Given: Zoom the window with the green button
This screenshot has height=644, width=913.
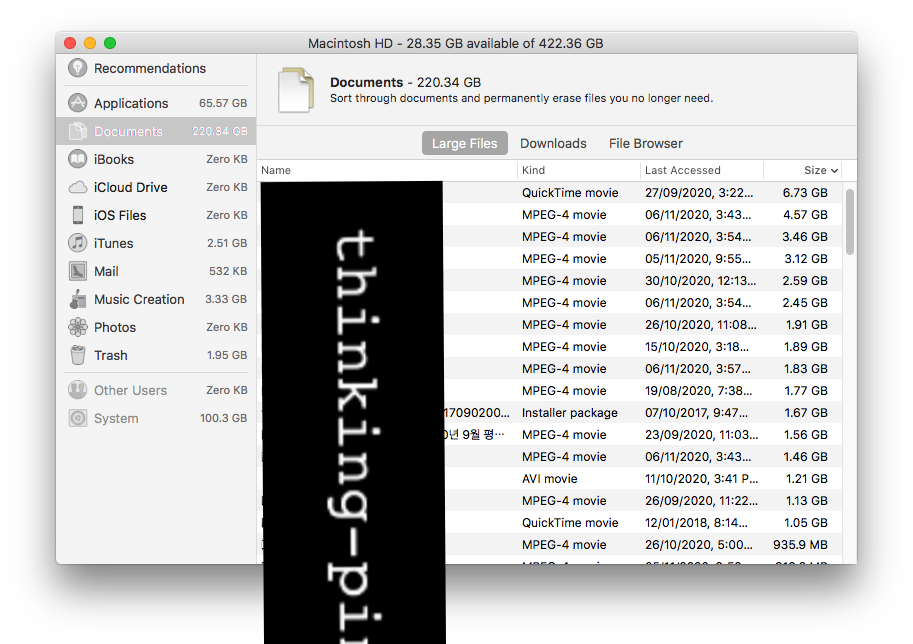Looking at the screenshot, I should click(x=110, y=43).
